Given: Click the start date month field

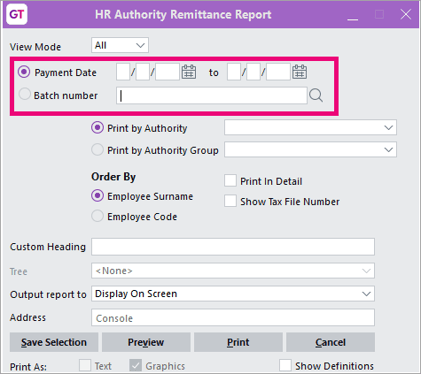Looking at the screenshot, I should click(143, 72).
